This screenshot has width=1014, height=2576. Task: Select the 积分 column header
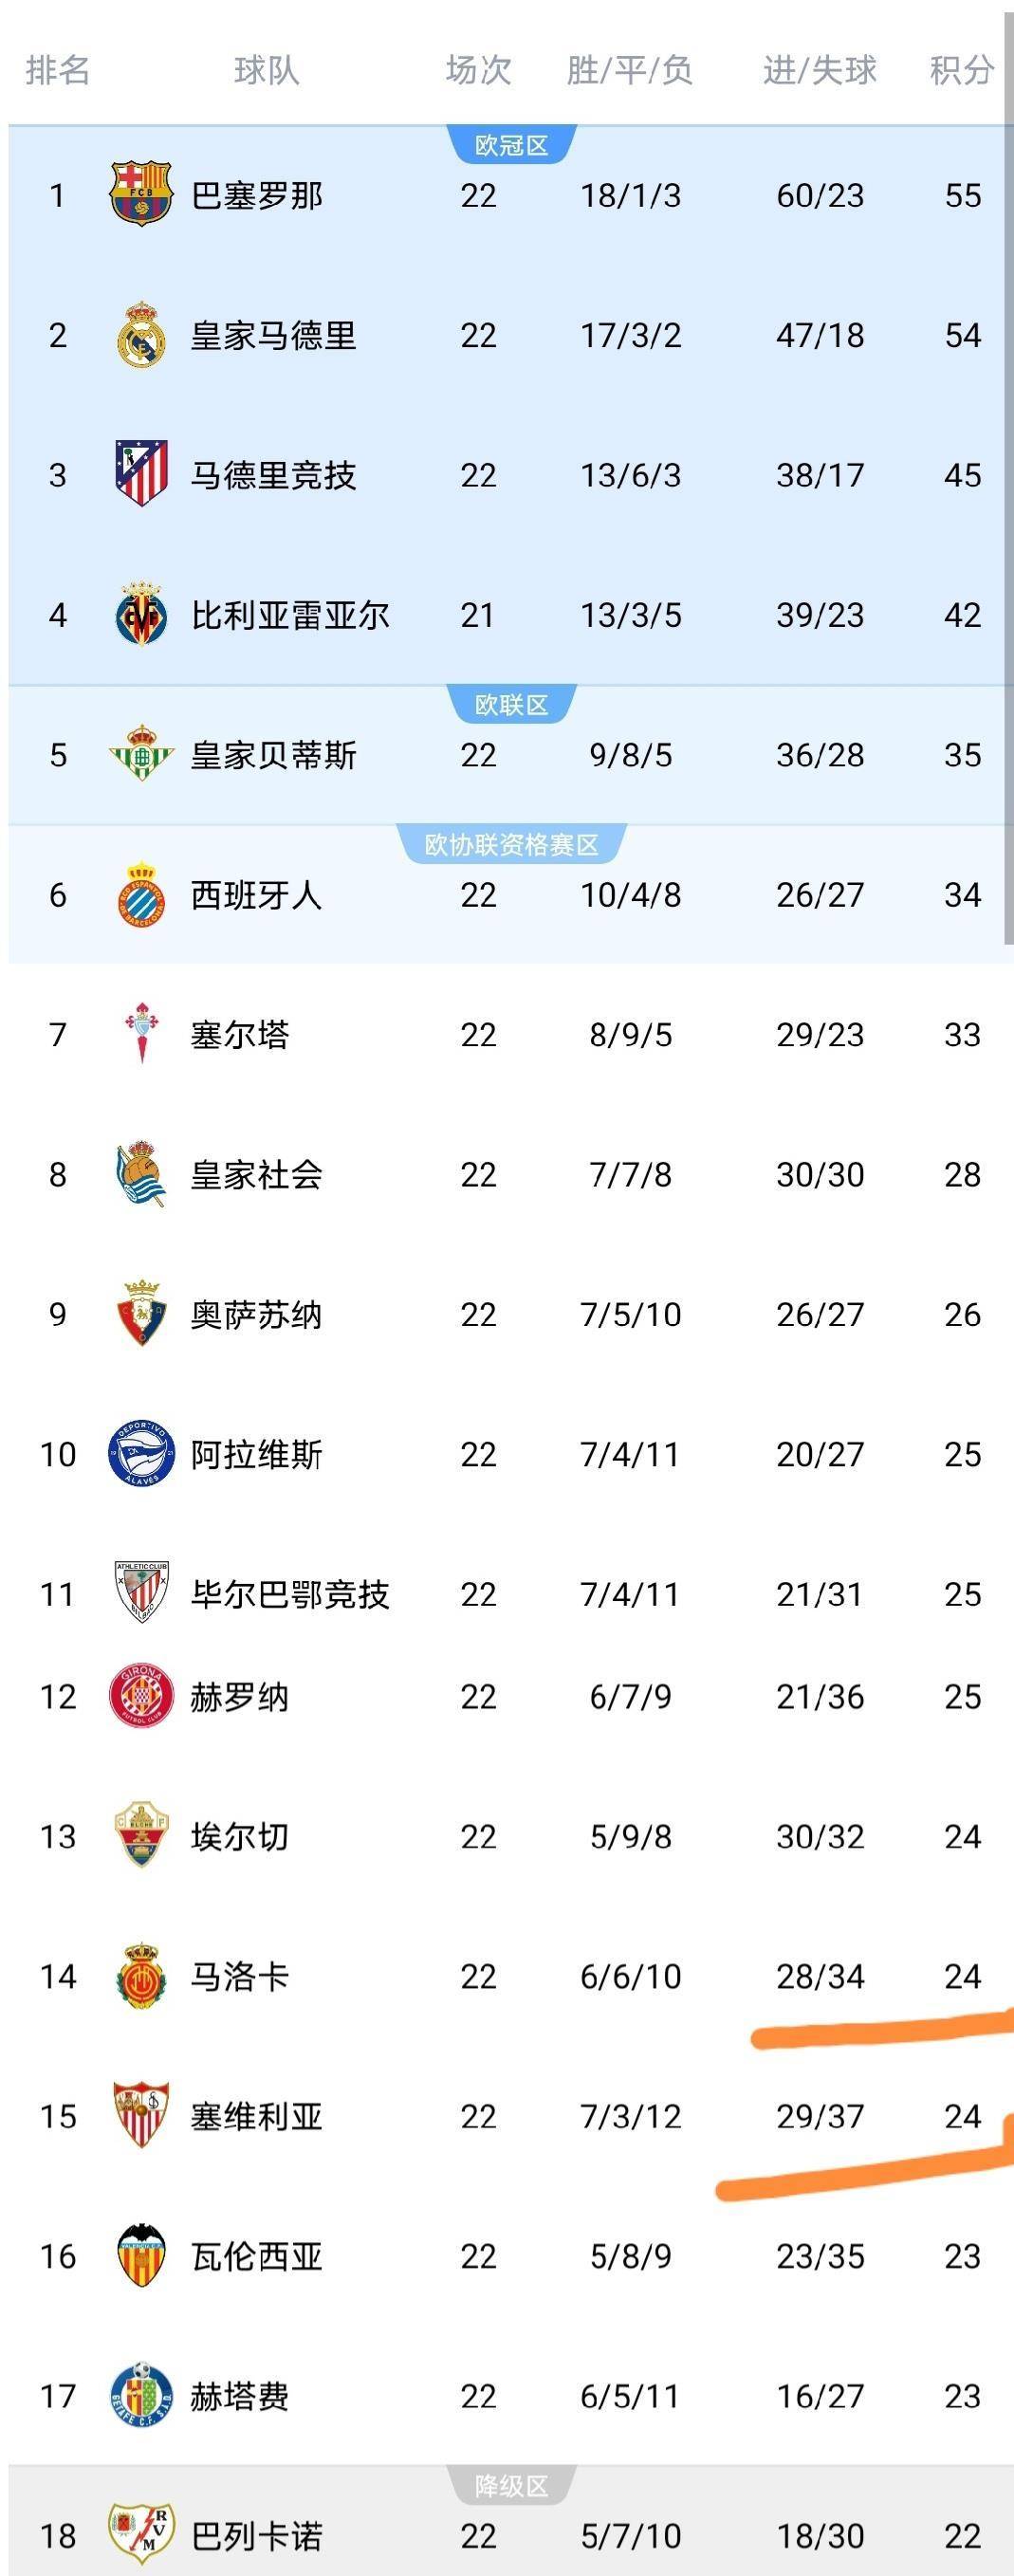[x=961, y=70]
